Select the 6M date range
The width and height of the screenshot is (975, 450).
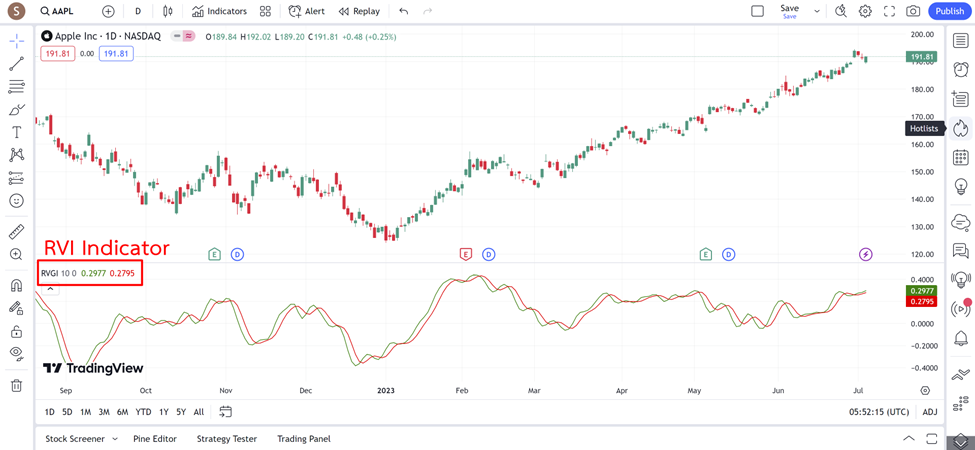pyautogui.click(x=122, y=411)
